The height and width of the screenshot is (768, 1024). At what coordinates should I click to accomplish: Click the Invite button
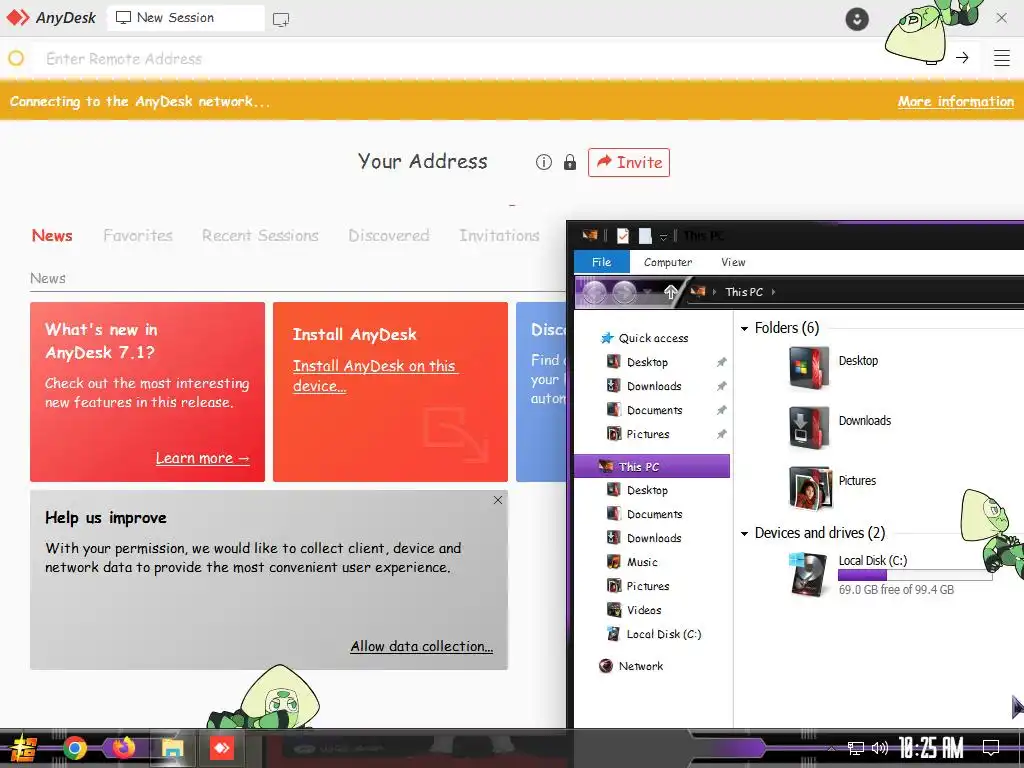(x=629, y=162)
